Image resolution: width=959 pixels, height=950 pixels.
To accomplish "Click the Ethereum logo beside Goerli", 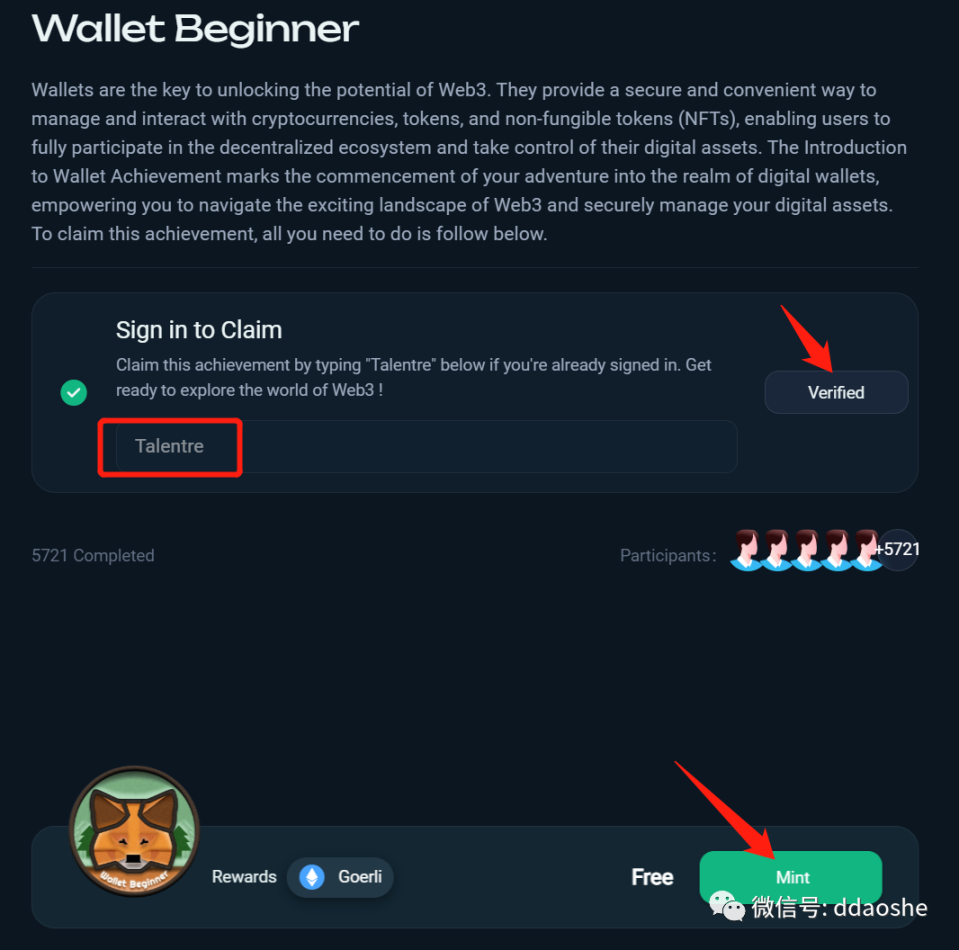I will click(x=312, y=877).
